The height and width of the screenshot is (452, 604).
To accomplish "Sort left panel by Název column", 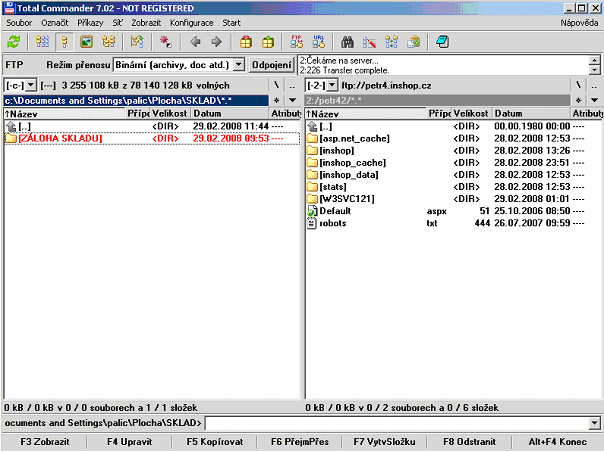I will [65, 114].
